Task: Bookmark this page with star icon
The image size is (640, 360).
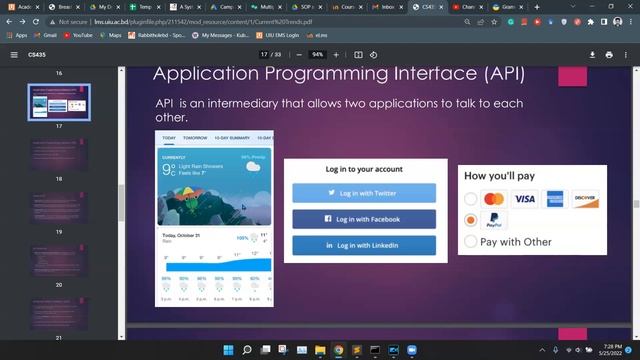Action: pyautogui.click(x=494, y=22)
